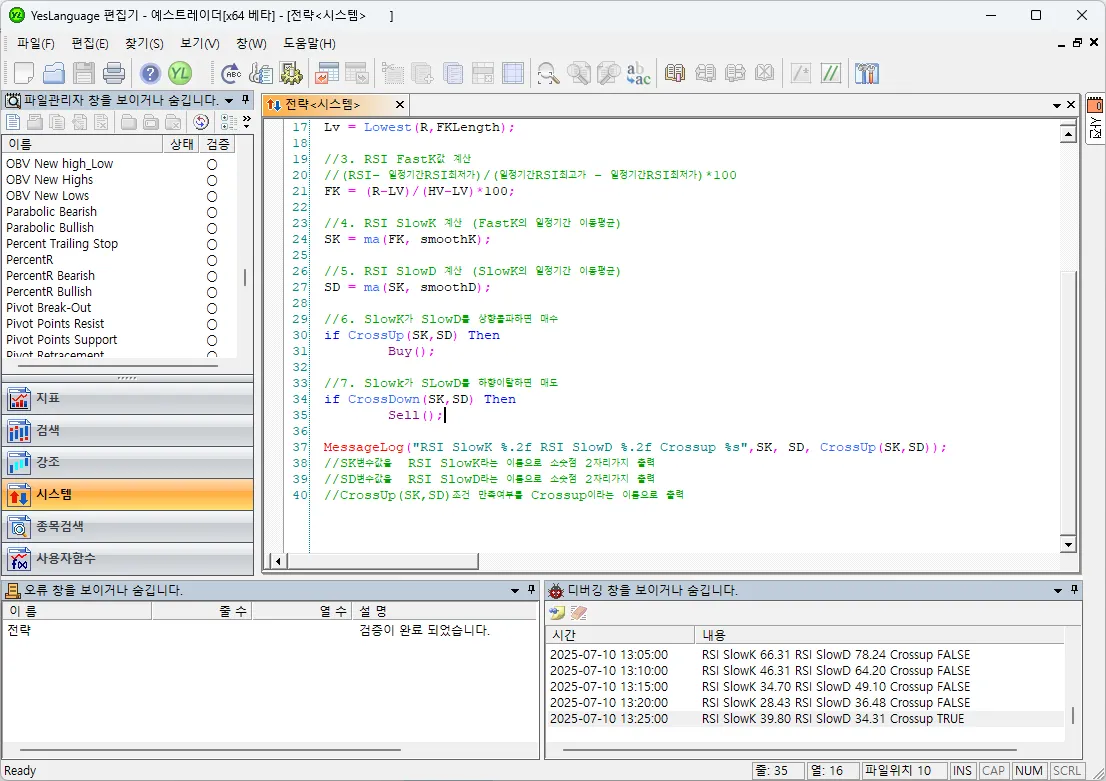The width and height of the screenshot is (1106, 781).
Task: Toggle verification circle for Pivot Break-Out
Action: (211, 308)
